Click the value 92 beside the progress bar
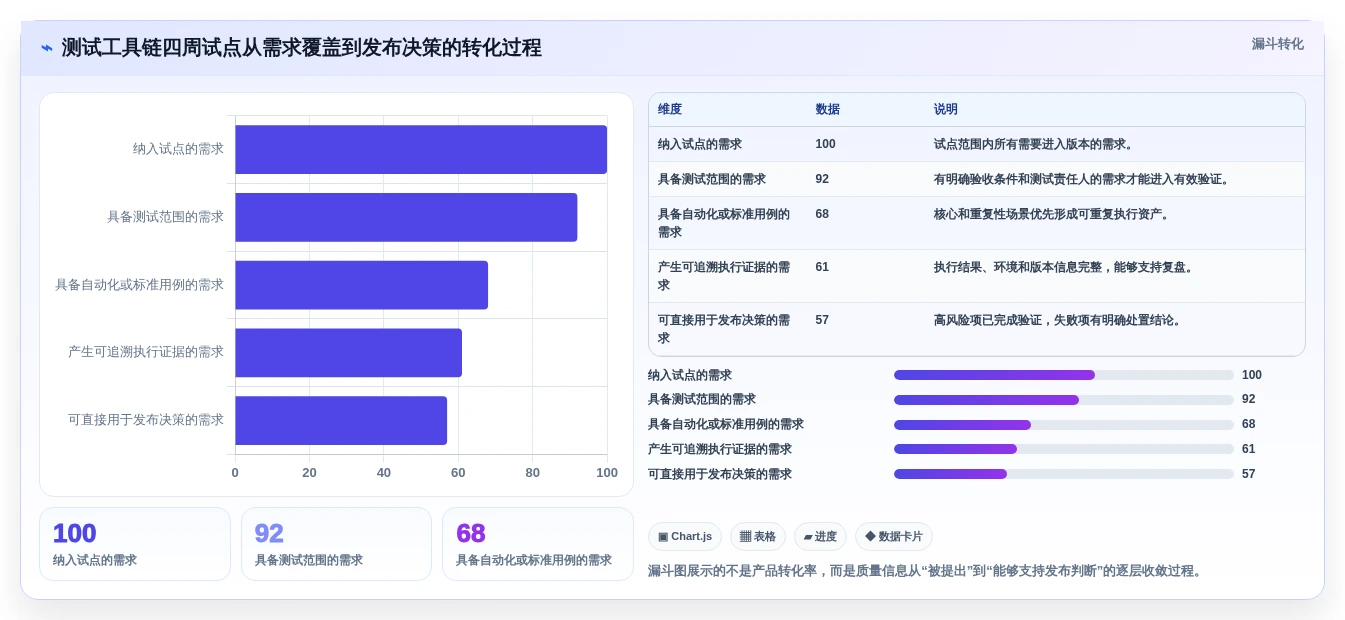This screenshot has height=620, width=1345. click(1249, 400)
